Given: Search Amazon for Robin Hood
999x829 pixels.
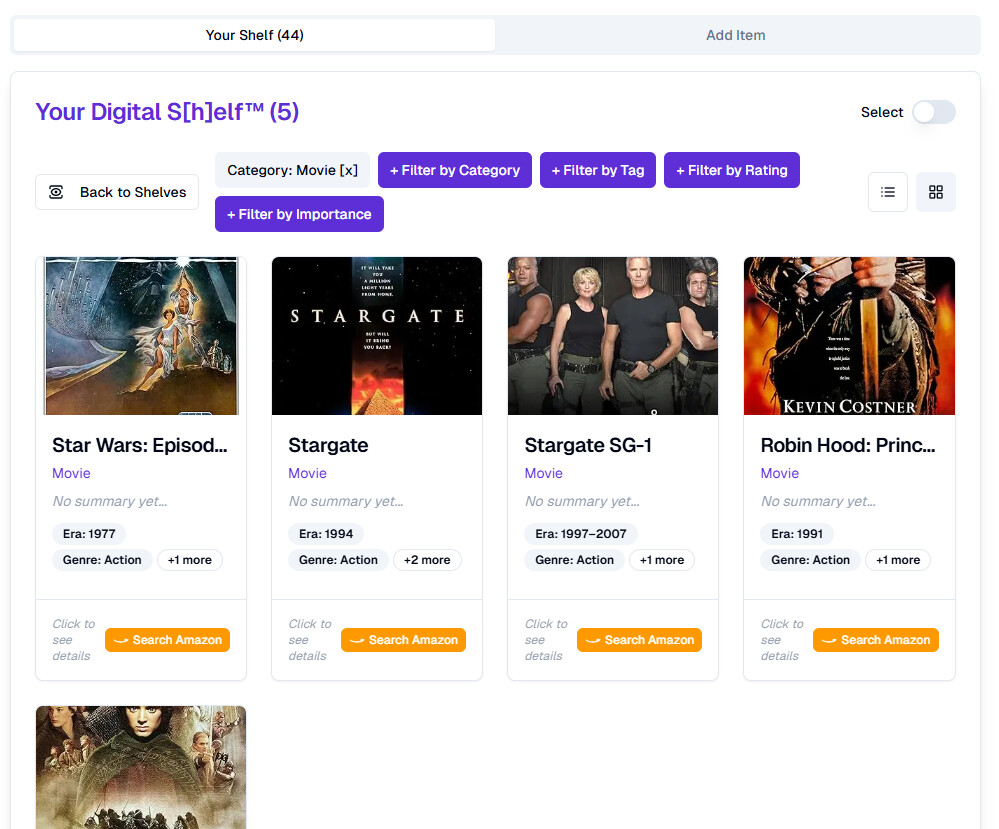Looking at the screenshot, I should 875,640.
